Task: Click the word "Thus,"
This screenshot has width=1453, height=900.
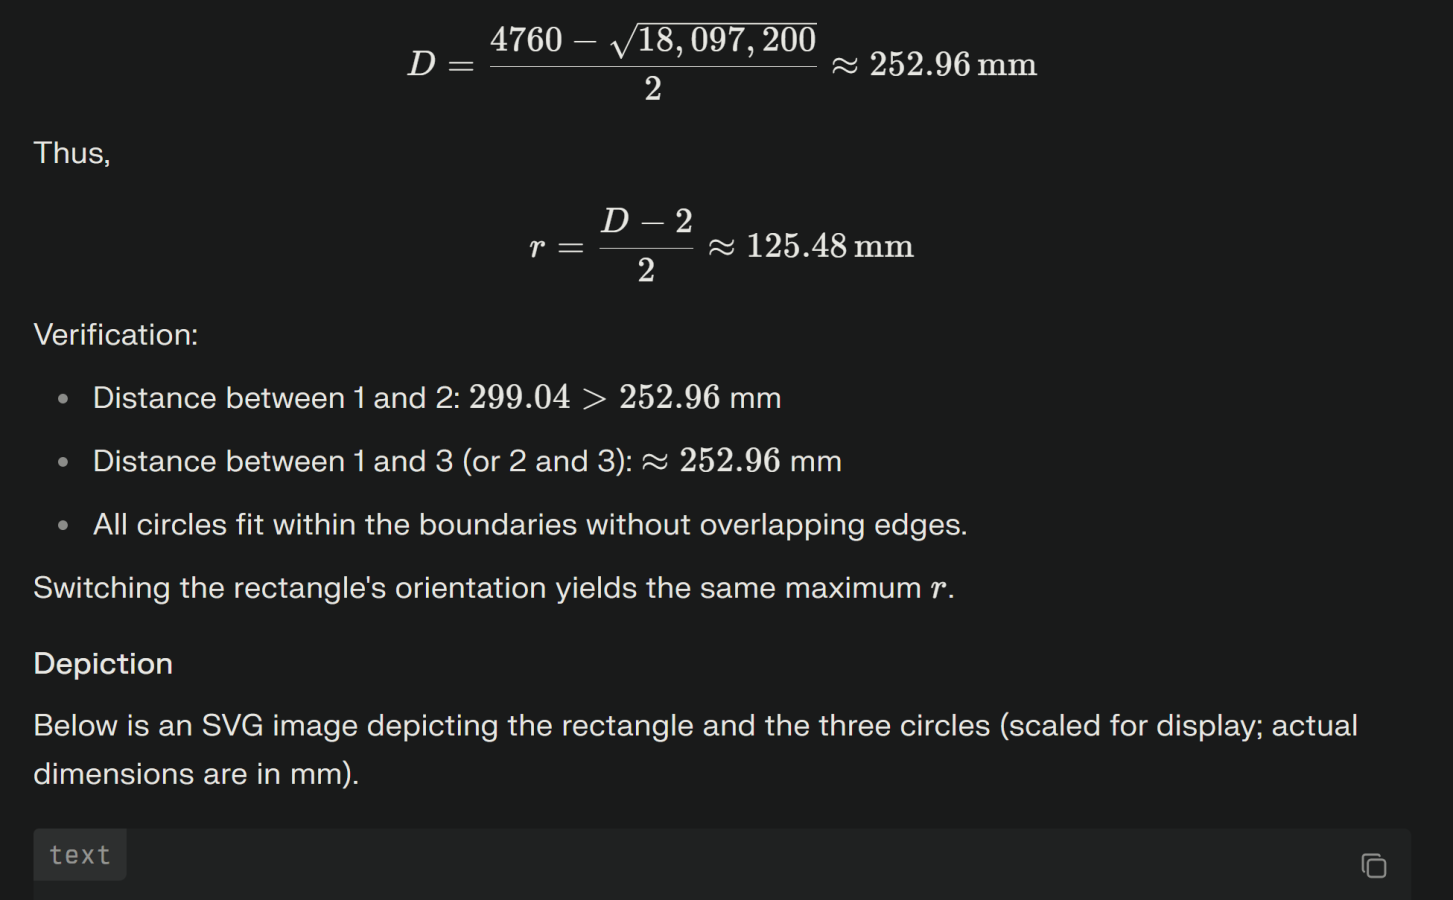Action: (x=72, y=153)
